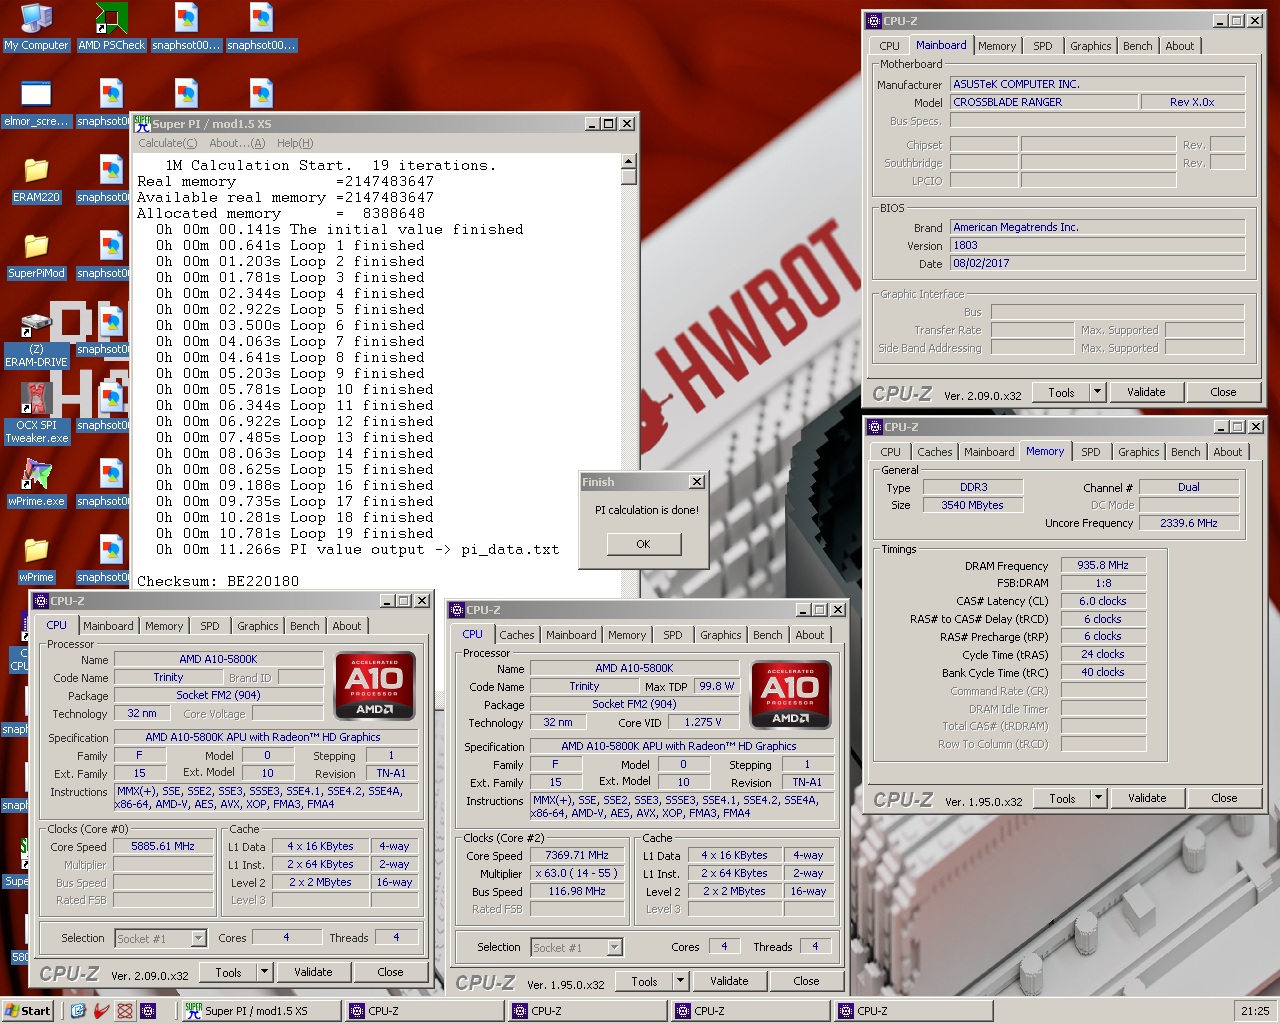Click Validate in the CPU-Z 1.95 CPU window
Screen dimensions: 1280x1024
(729, 981)
